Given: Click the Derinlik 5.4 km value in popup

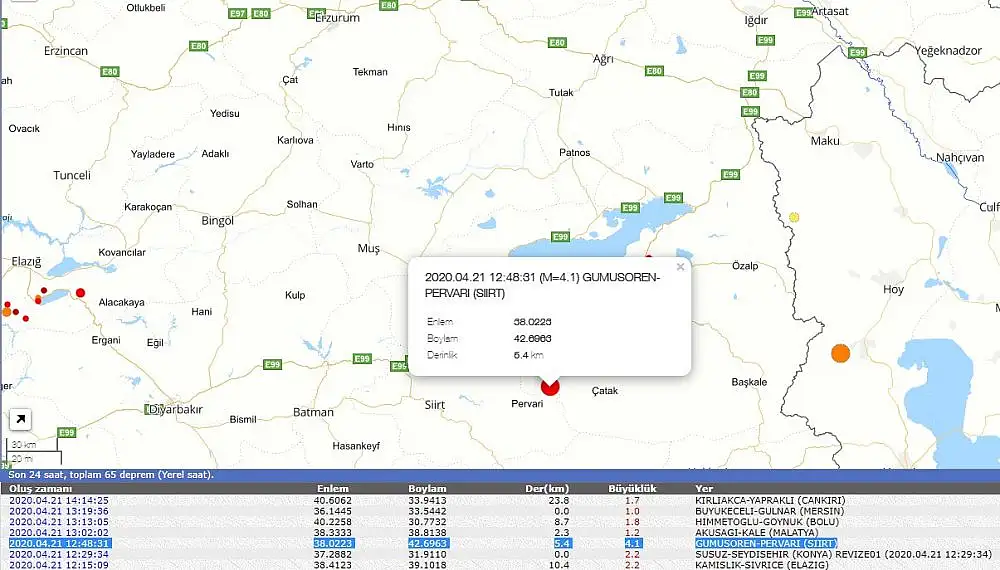Looking at the screenshot, I should click(529, 355).
